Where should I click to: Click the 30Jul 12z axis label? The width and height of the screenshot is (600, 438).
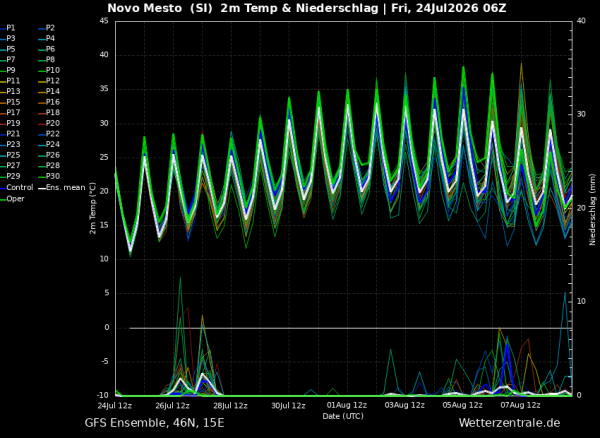(289, 406)
